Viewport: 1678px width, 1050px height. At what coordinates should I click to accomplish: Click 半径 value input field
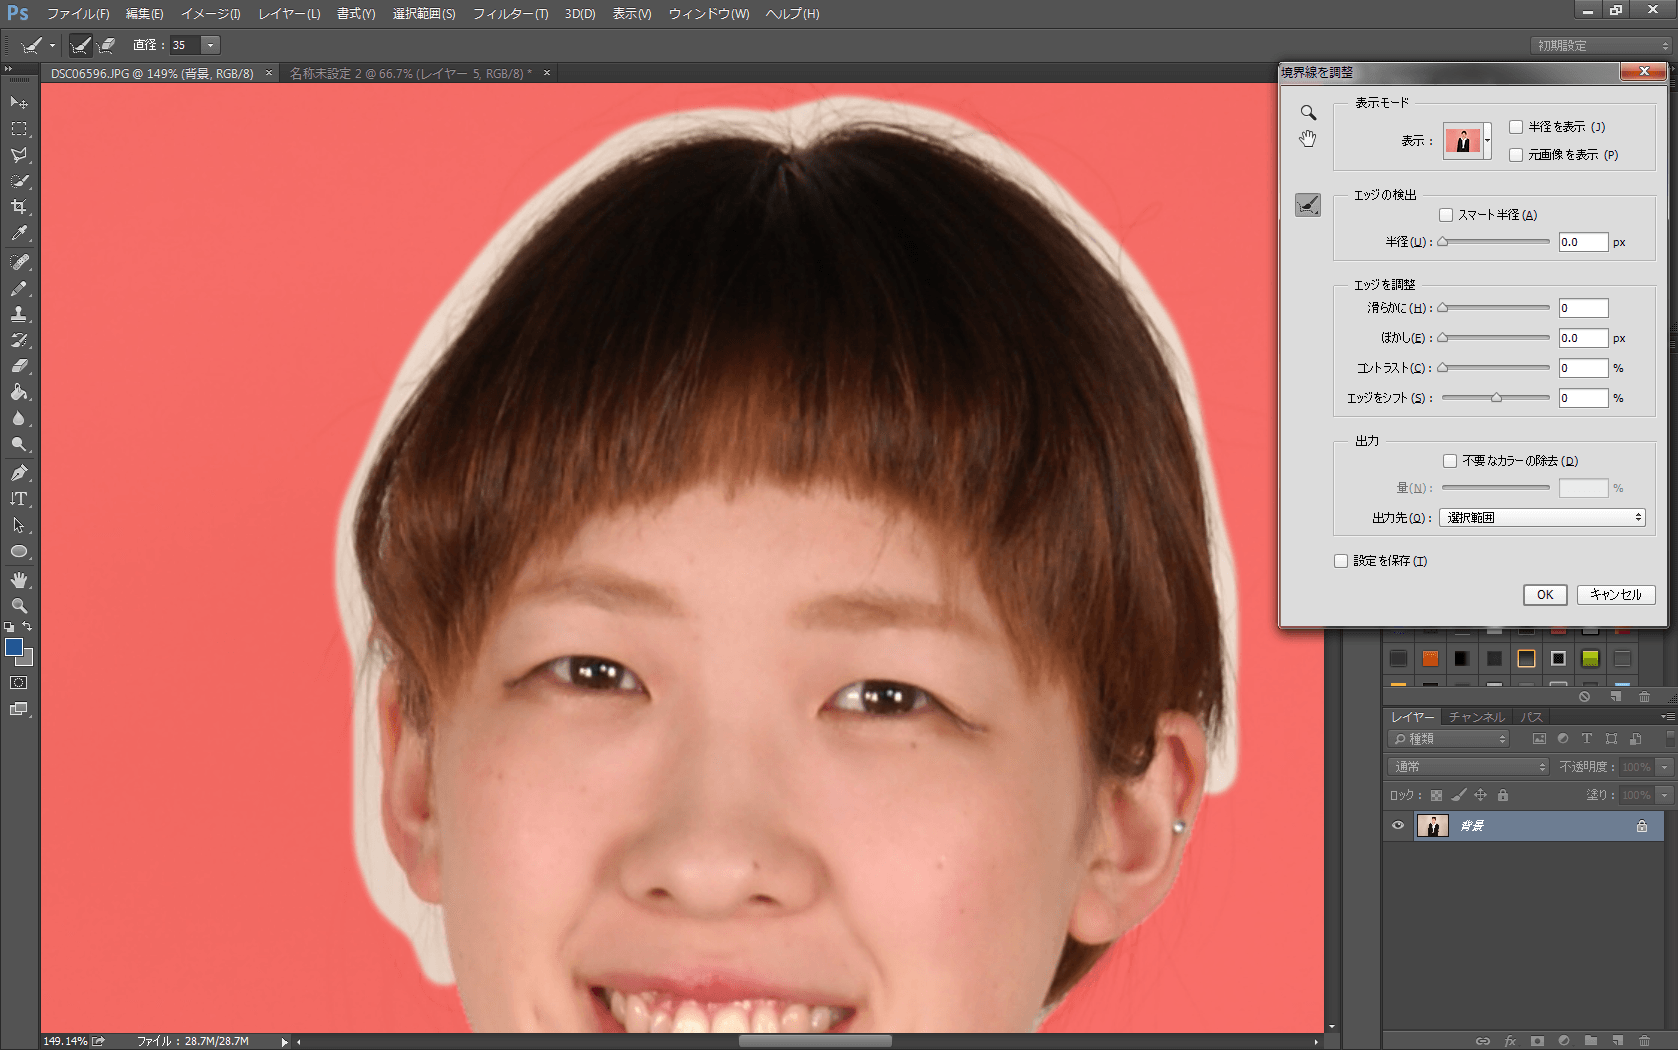pyautogui.click(x=1583, y=242)
